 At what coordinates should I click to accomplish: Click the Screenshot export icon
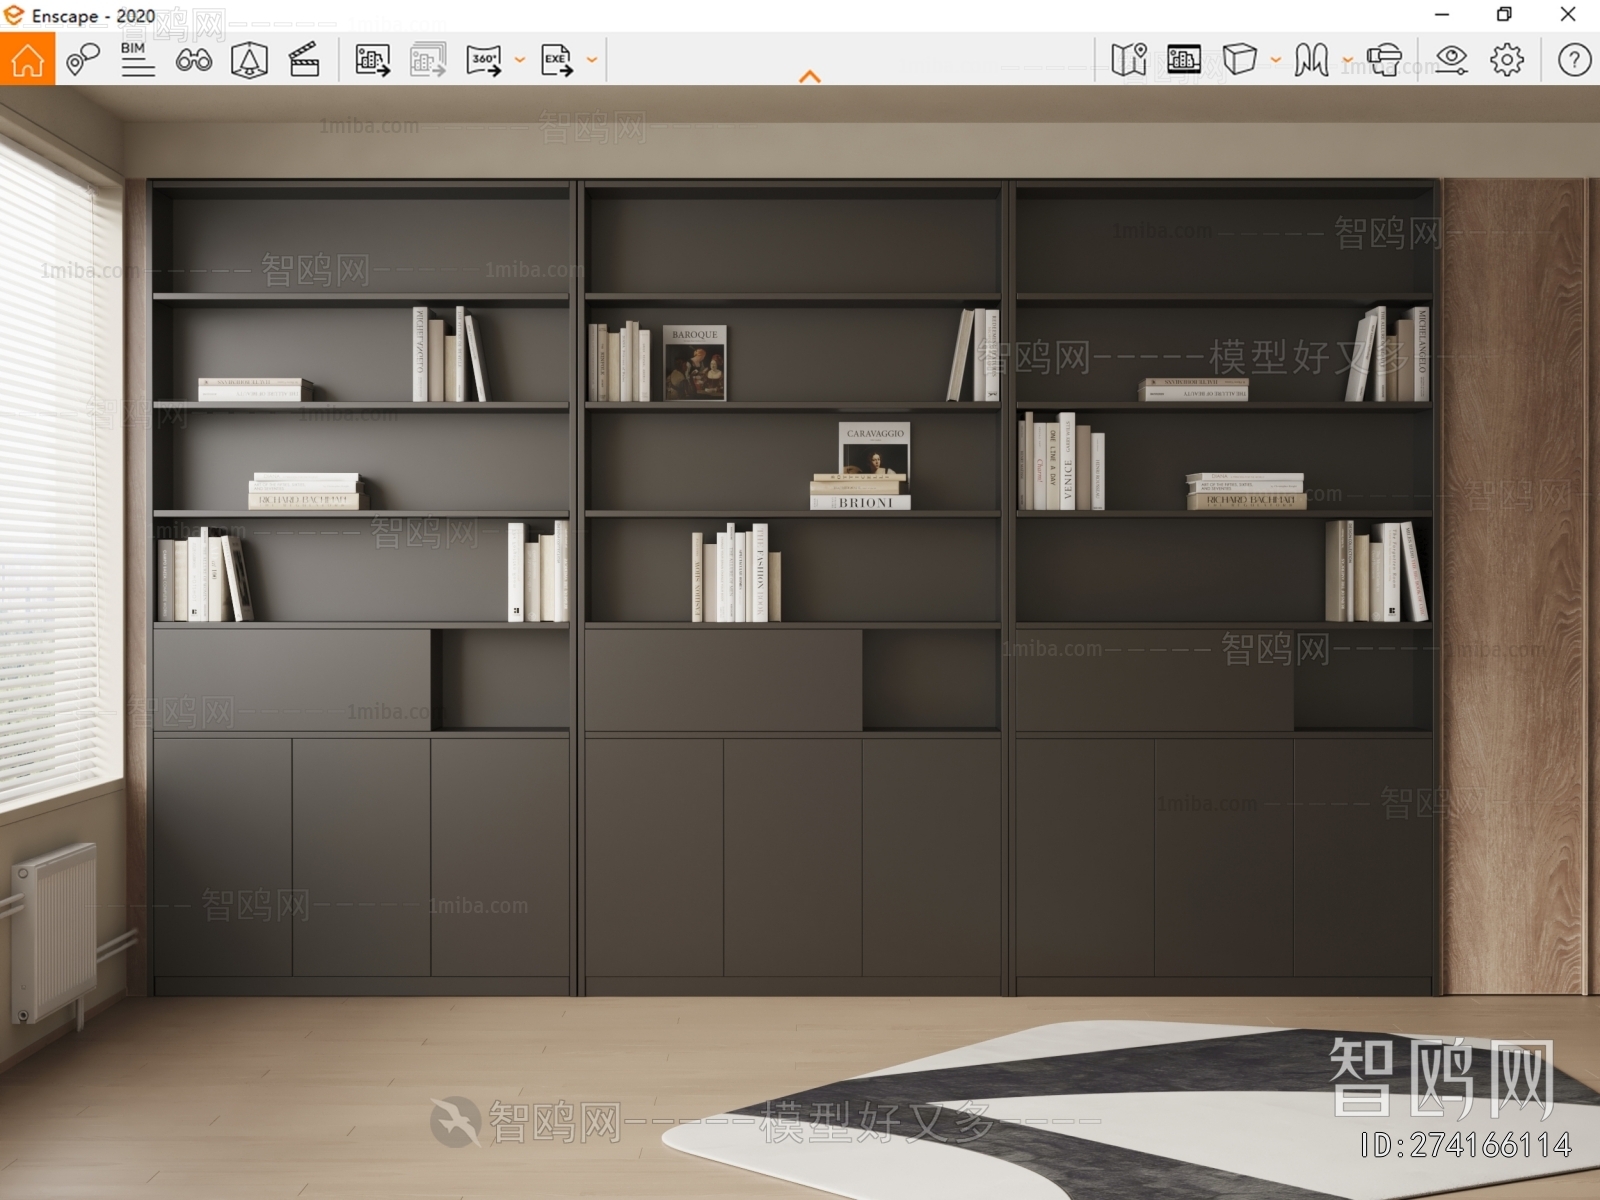[372, 60]
